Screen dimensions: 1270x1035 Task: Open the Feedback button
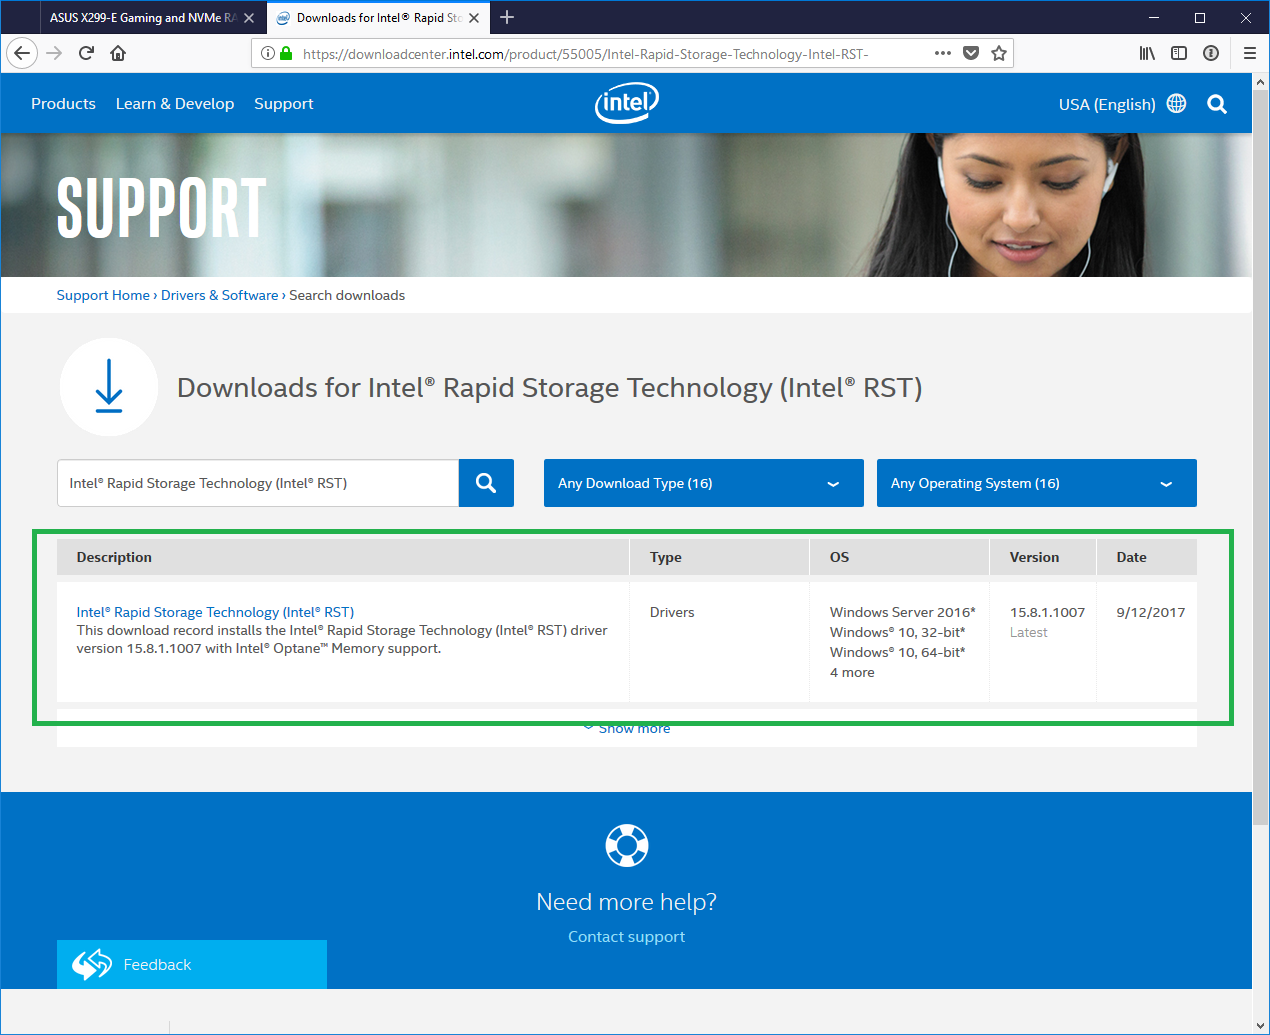[192, 964]
